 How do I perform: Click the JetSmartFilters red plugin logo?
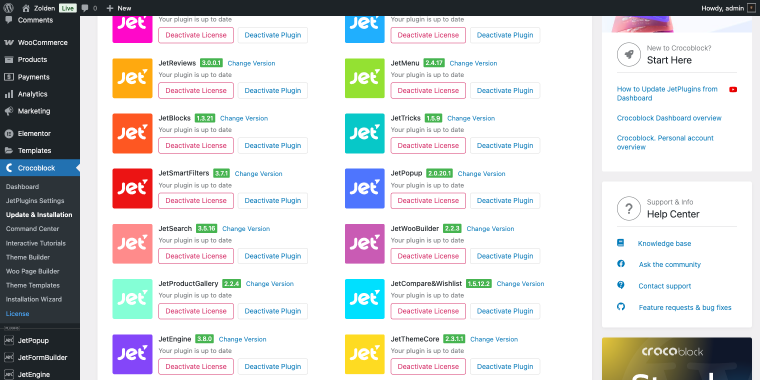coord(132,189)
